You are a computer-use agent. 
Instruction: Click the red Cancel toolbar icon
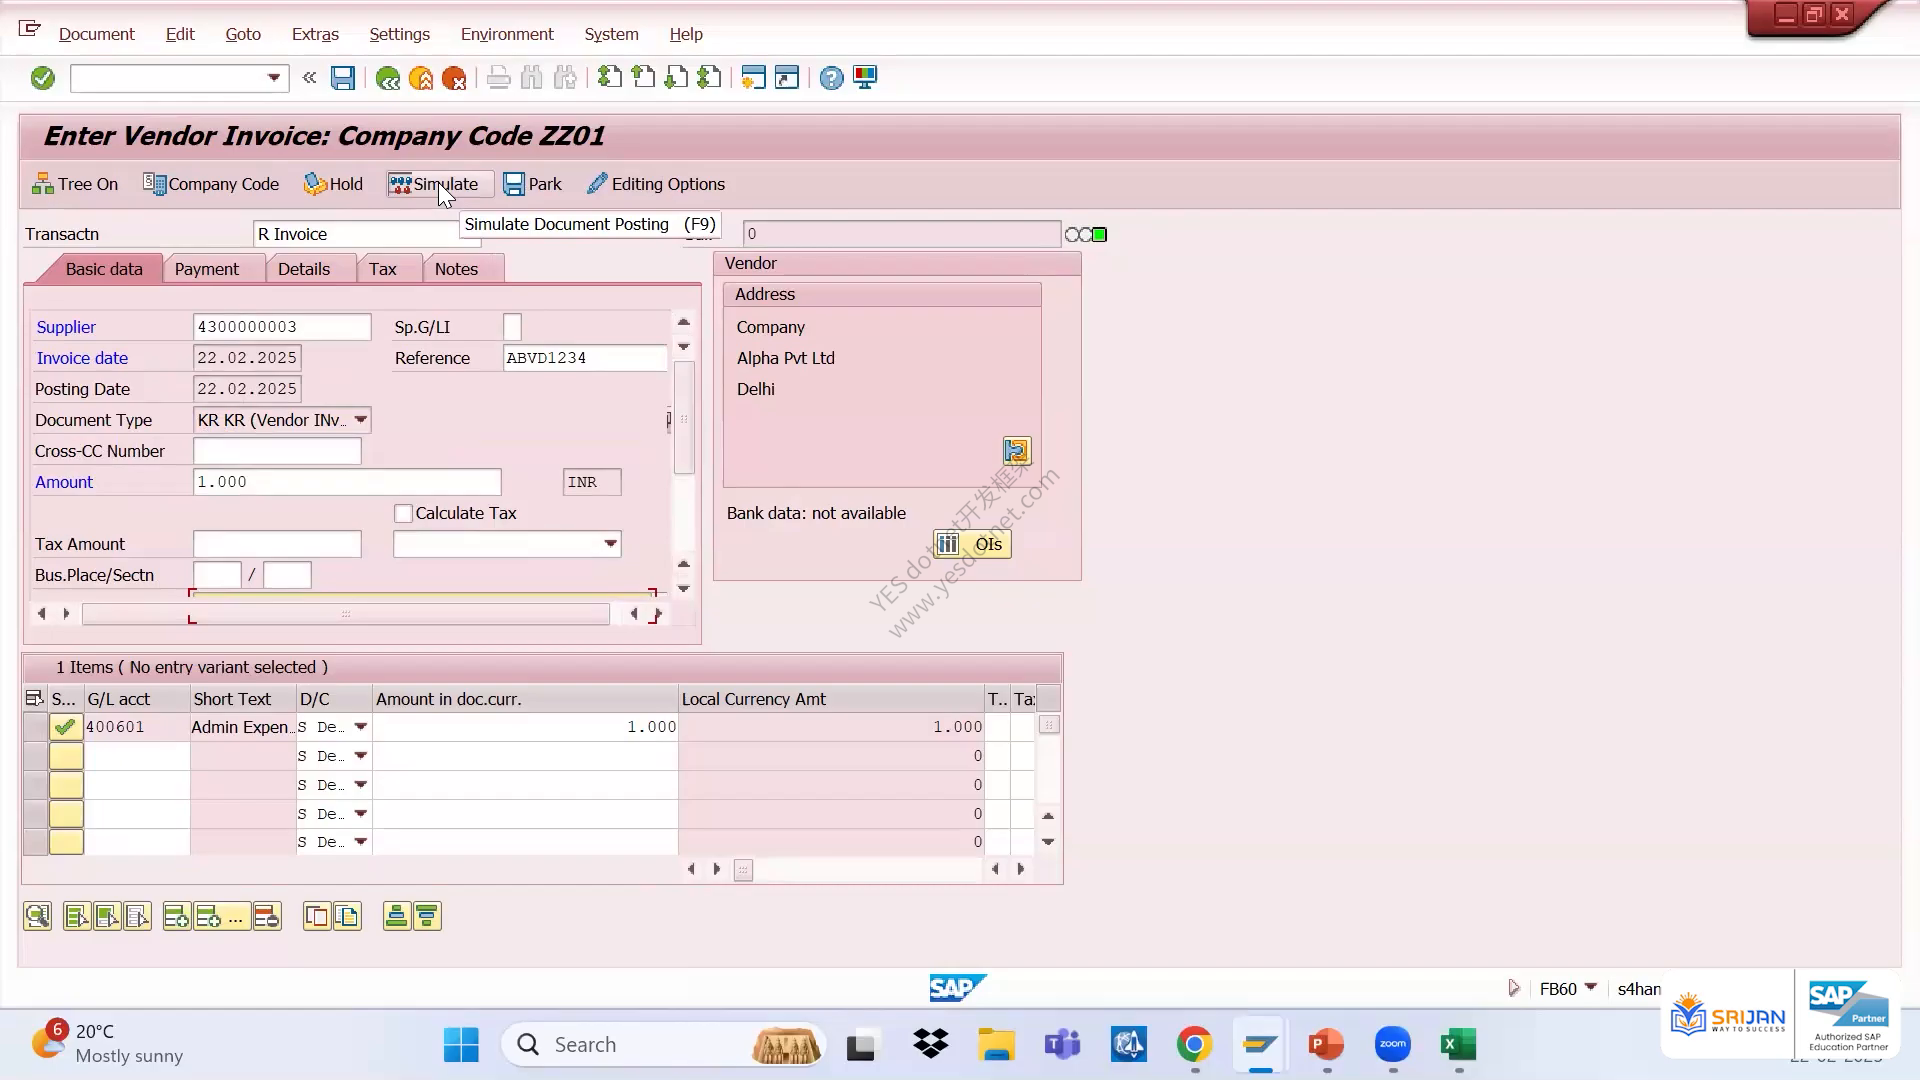[454, 78]
